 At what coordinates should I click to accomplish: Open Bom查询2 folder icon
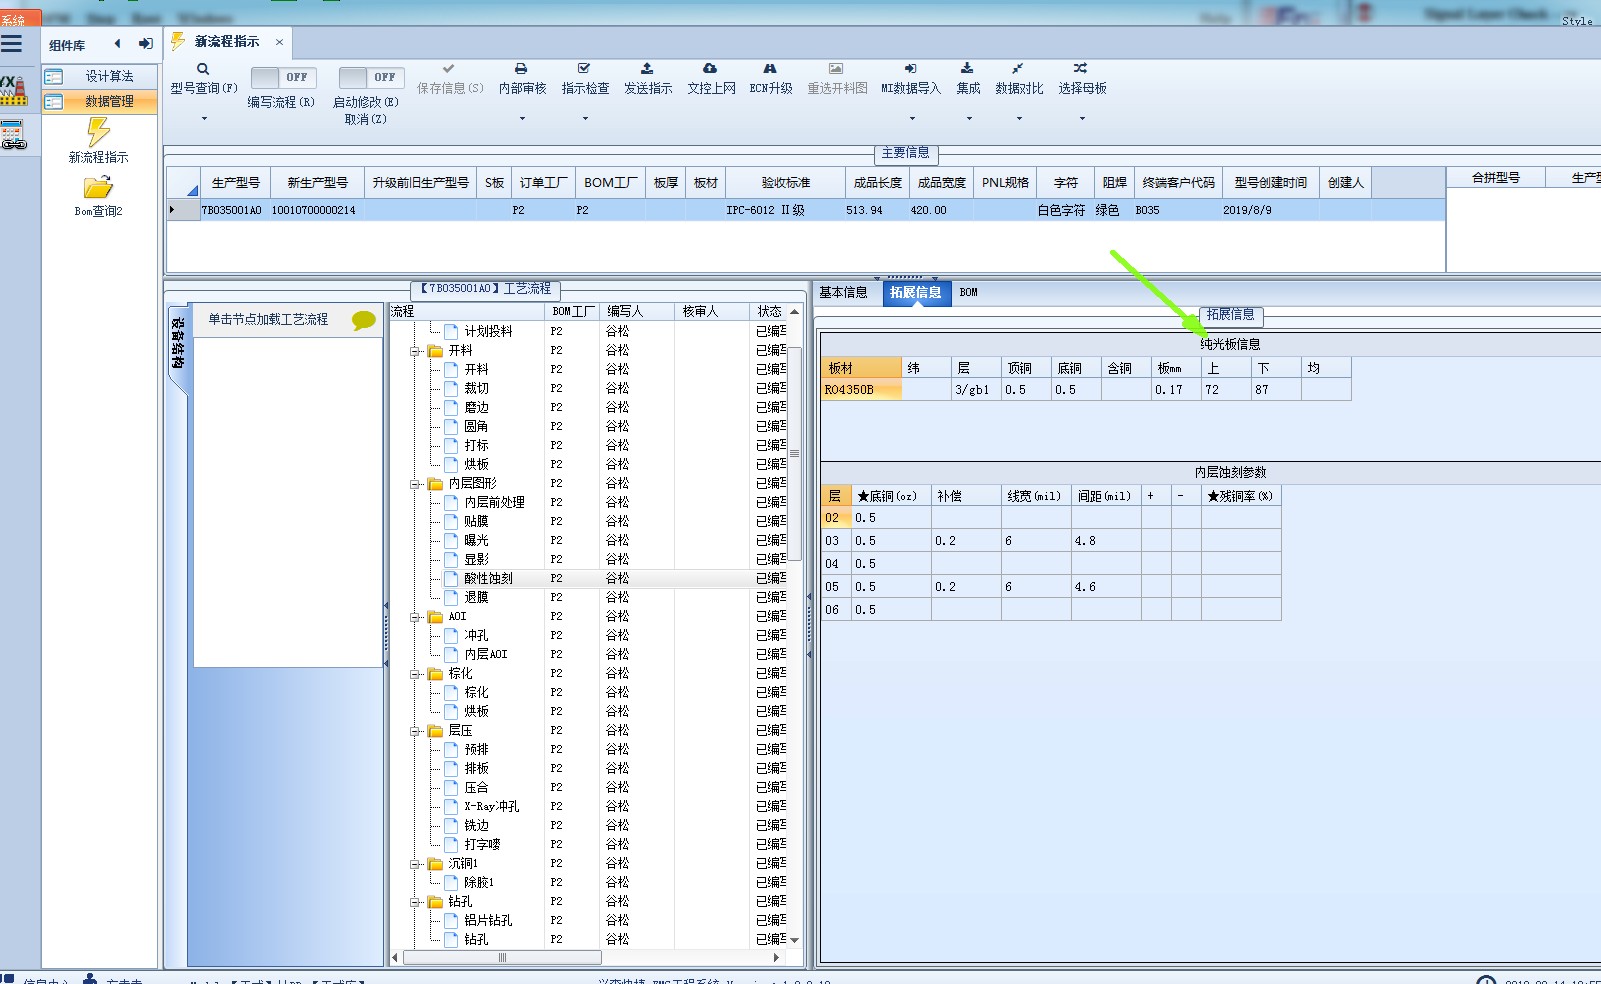coord(98,187)
